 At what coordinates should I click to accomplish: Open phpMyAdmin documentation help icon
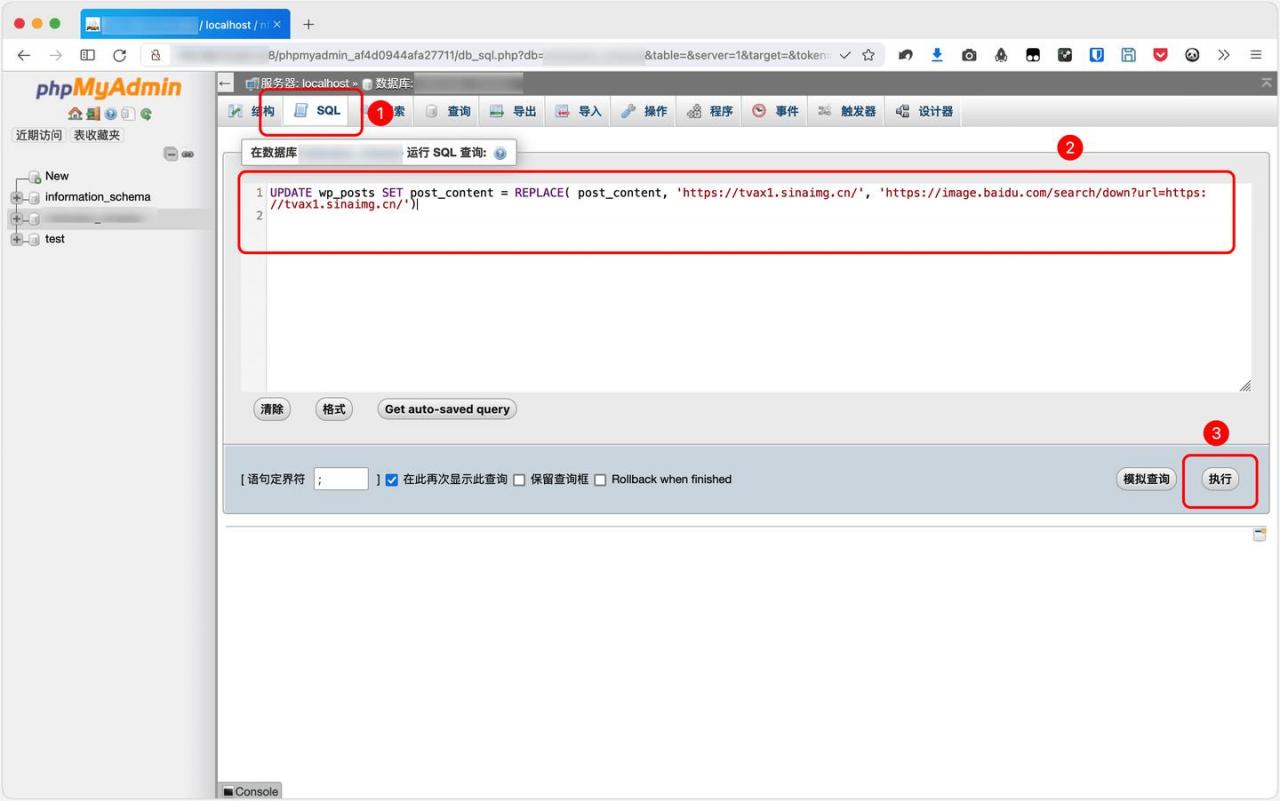110,114
